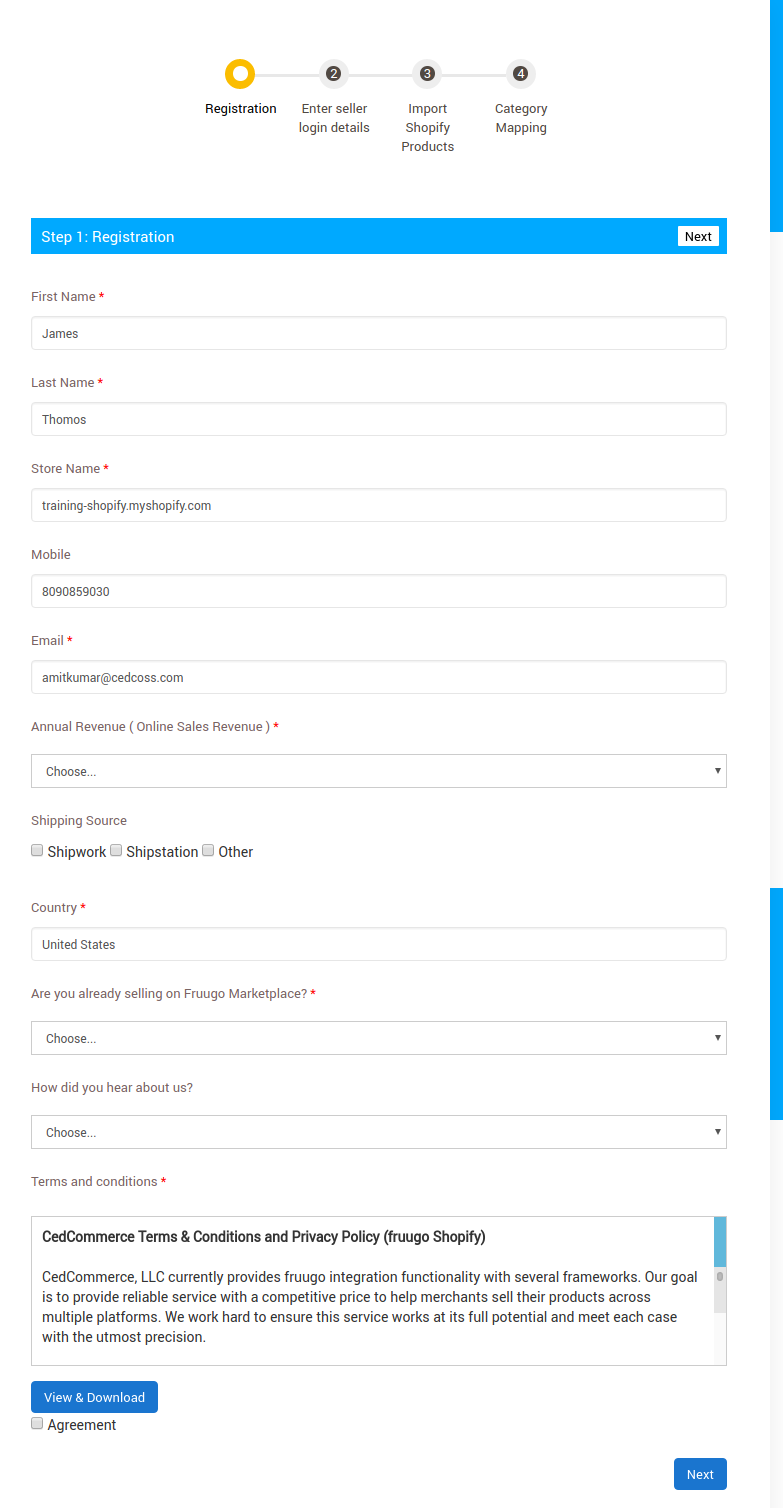Tick the Shipwork checkbox
The image size is (783, 1508).
[38, 851]
